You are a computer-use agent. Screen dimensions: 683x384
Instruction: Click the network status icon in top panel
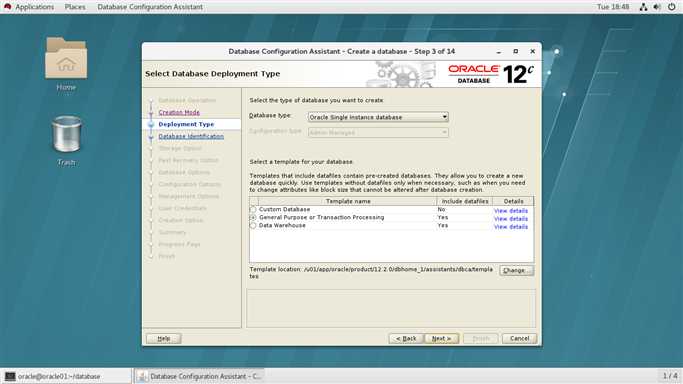click(643, 7)
